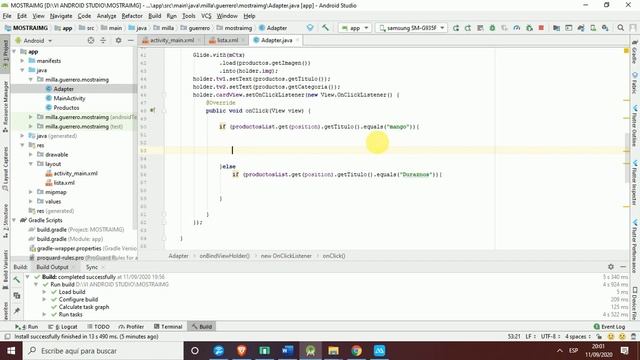Click the Run app toolbar icon
Viewport: 640px width, 360px height.
coord(456,28)
